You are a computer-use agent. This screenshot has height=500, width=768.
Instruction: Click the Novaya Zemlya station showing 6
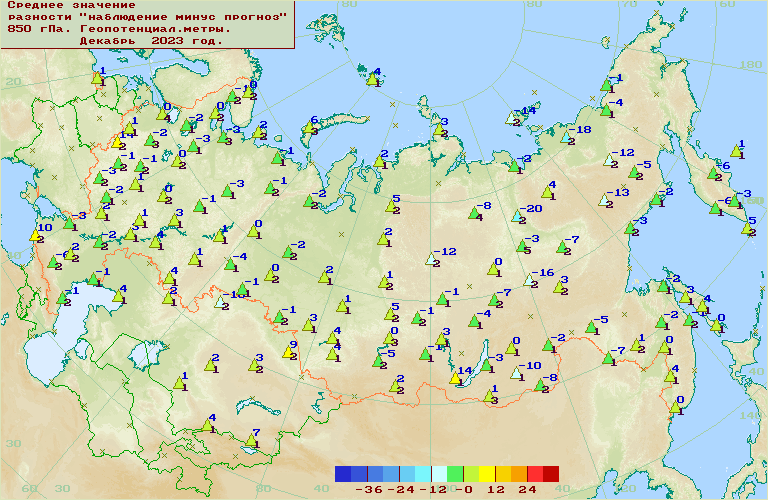click(309, 127)
